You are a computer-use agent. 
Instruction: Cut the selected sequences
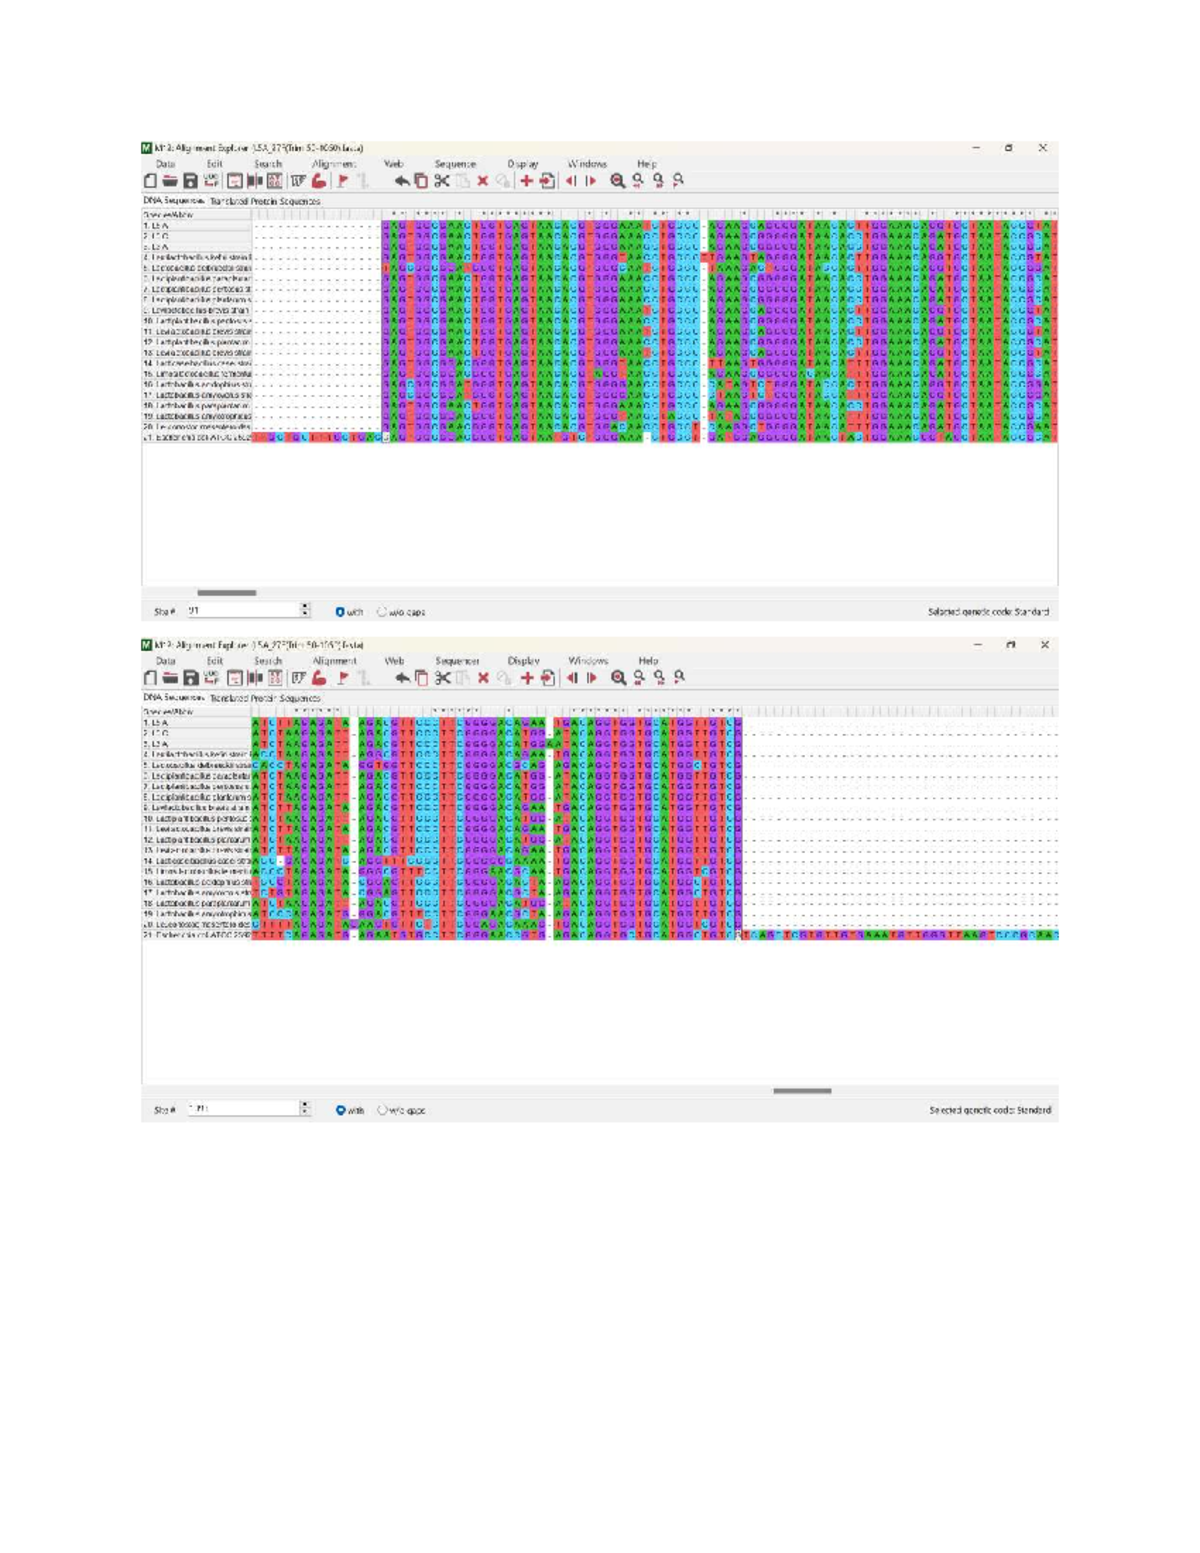[442, 181]
